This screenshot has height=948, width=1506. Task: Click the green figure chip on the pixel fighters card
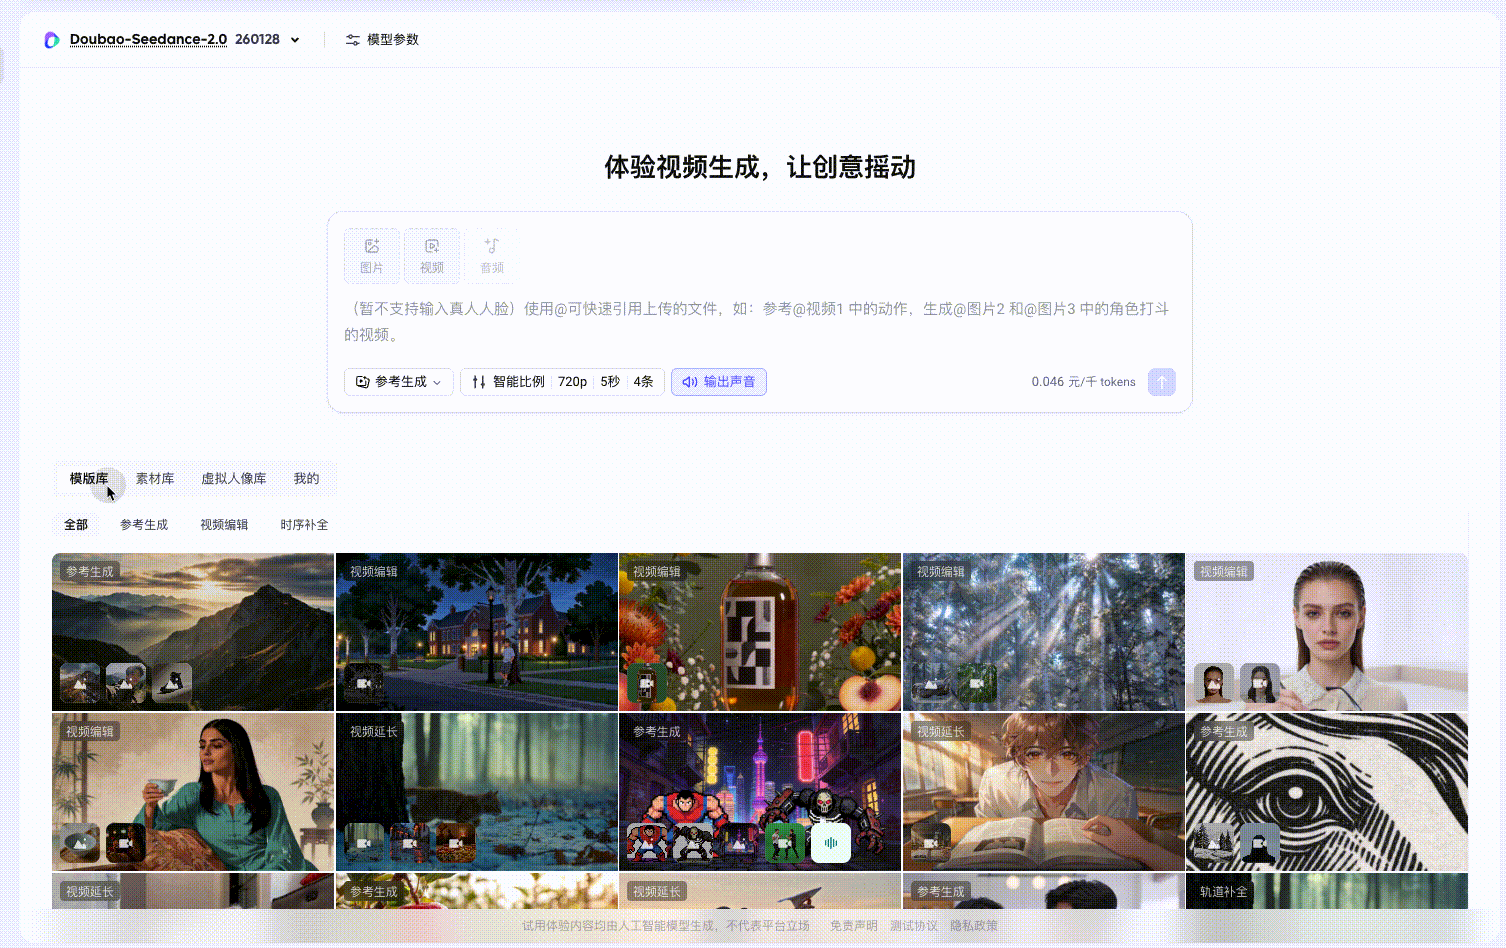pos(785,843)
